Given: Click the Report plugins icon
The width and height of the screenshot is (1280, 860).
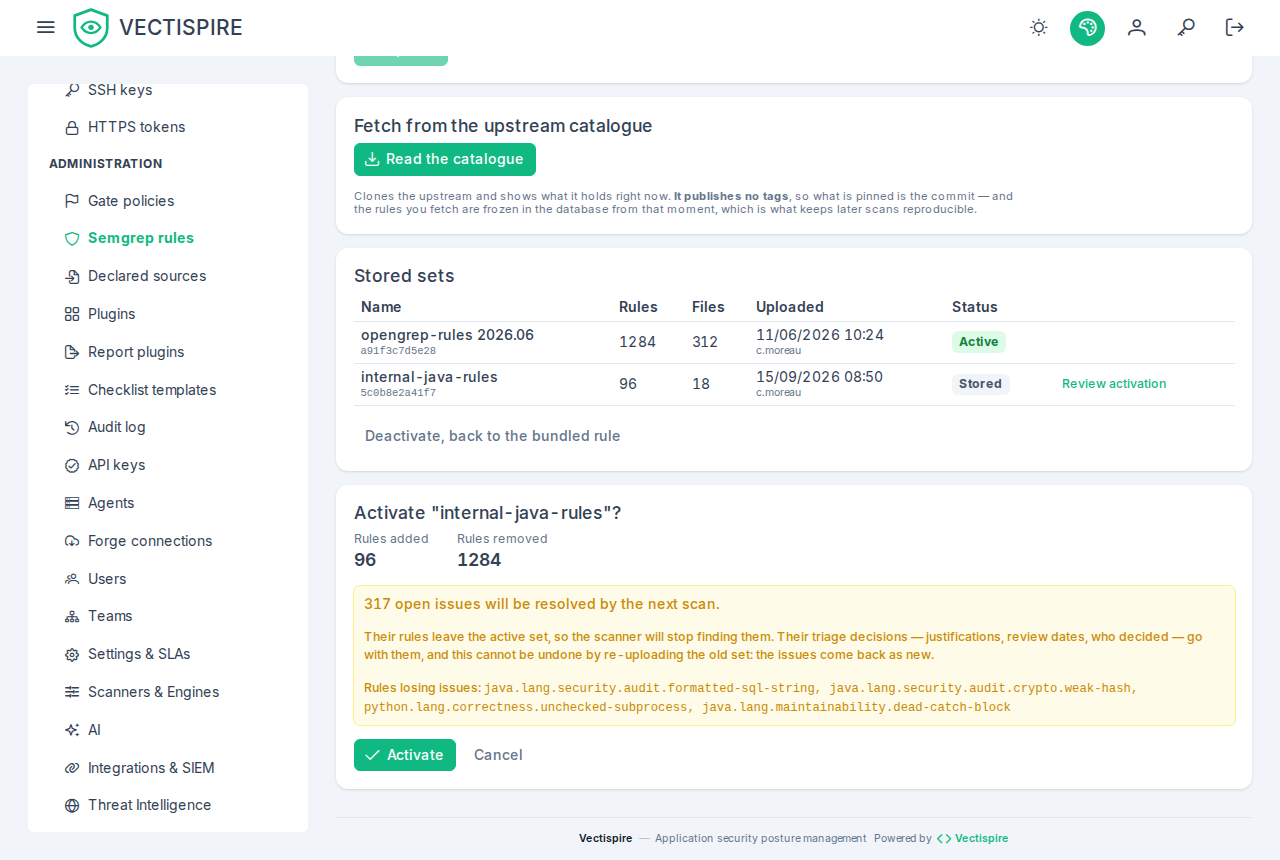Looking at the screenshot, I should pyautogui.click(x=72, y=352).
